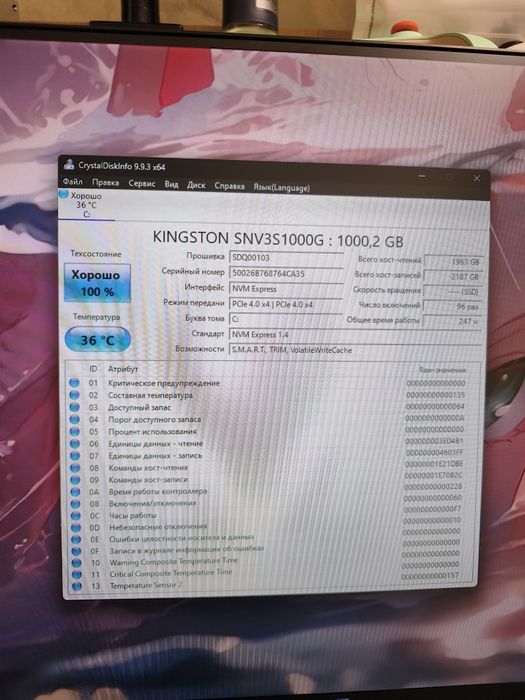
Task: Click status icon of Порог доступного запаса row
Action: [x=75, y=419]
